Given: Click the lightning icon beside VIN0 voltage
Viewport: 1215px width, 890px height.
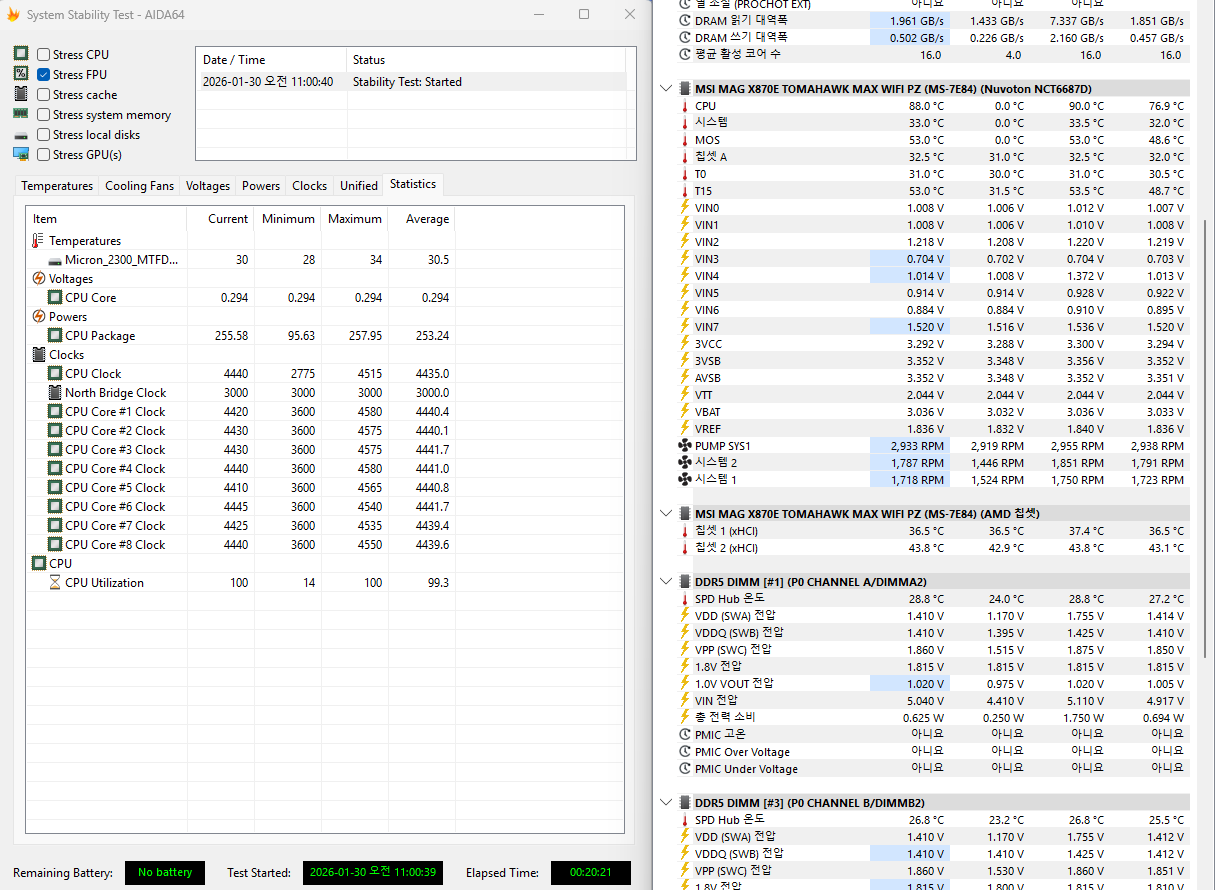Looking at the screenshot, I should tap(685, 208).
